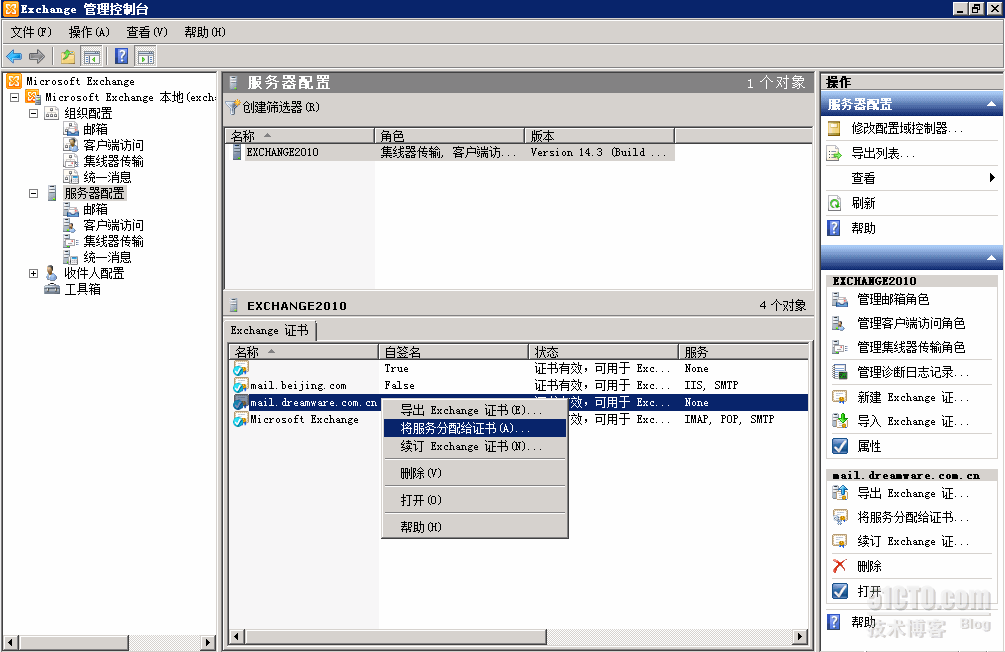Screen dimensions: 1005x652
Task: Click the mail.beijing.com certificate icon
Action: point(240,385)
